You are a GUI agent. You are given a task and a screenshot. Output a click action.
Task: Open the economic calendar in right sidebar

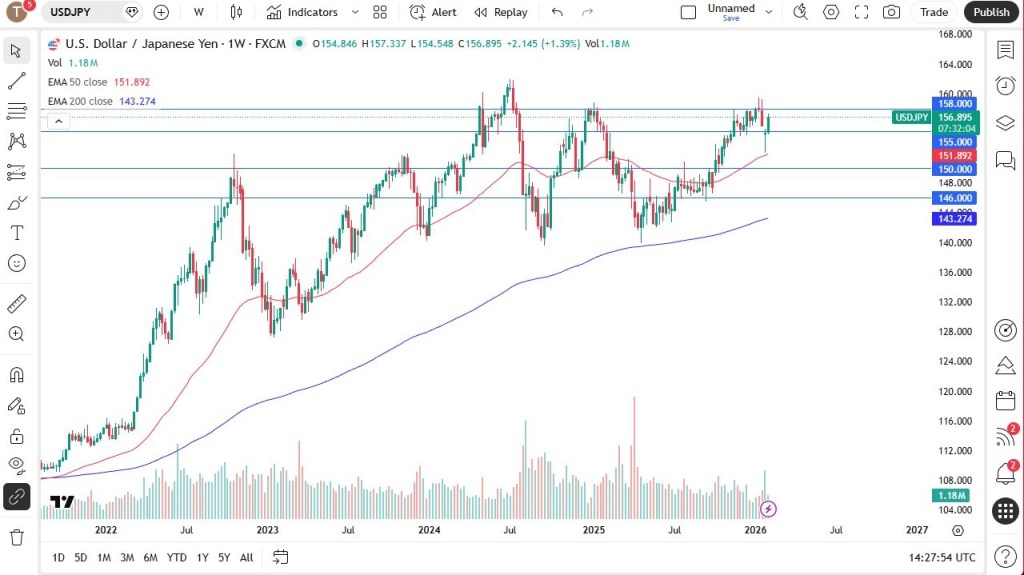[x=1005, y=401]
